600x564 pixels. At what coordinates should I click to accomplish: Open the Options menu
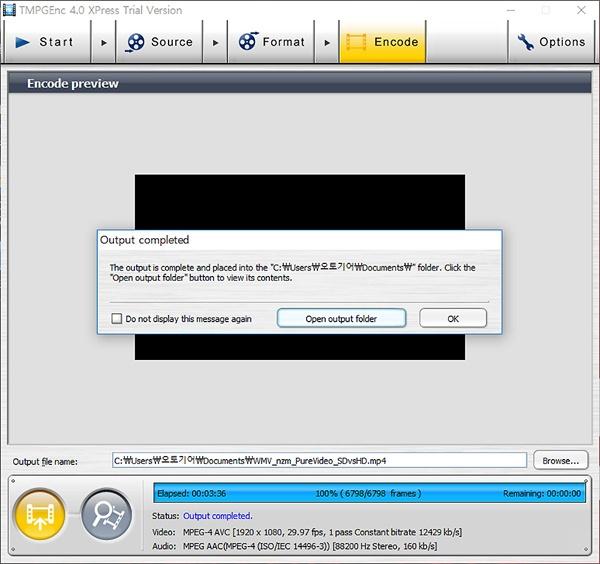coord(551,42)
